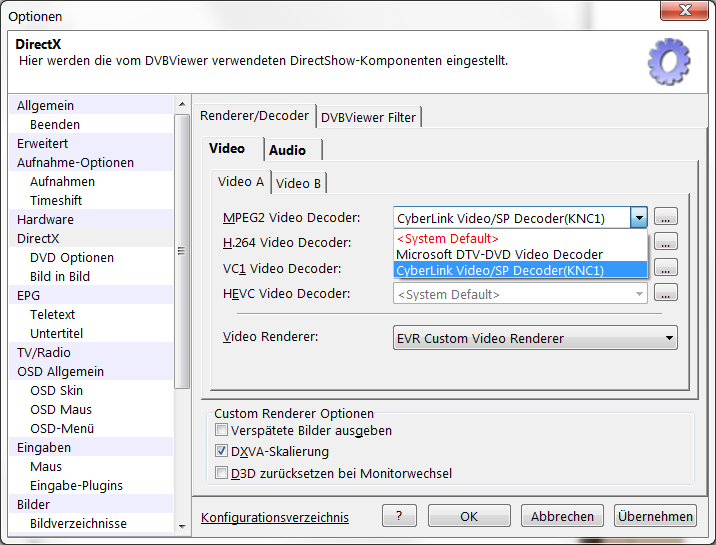The width and height of the screenshot is (716, 545).
Task: Open HEVC decoder properties ellipsis button
Action: pos(665,292)
